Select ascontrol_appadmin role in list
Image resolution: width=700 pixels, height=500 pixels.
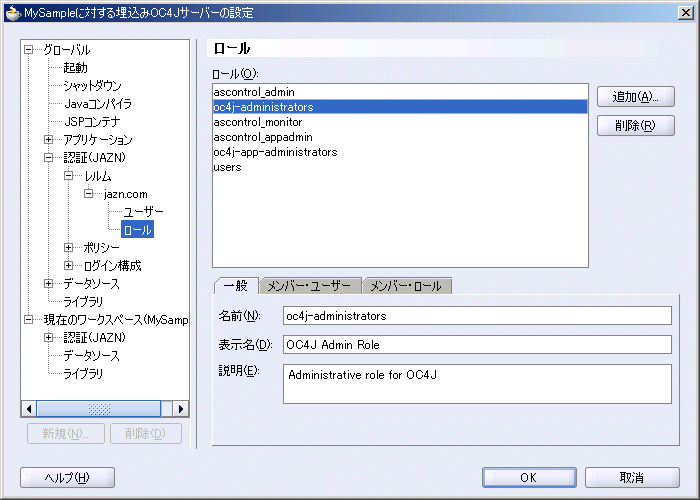tap(400, 137)
